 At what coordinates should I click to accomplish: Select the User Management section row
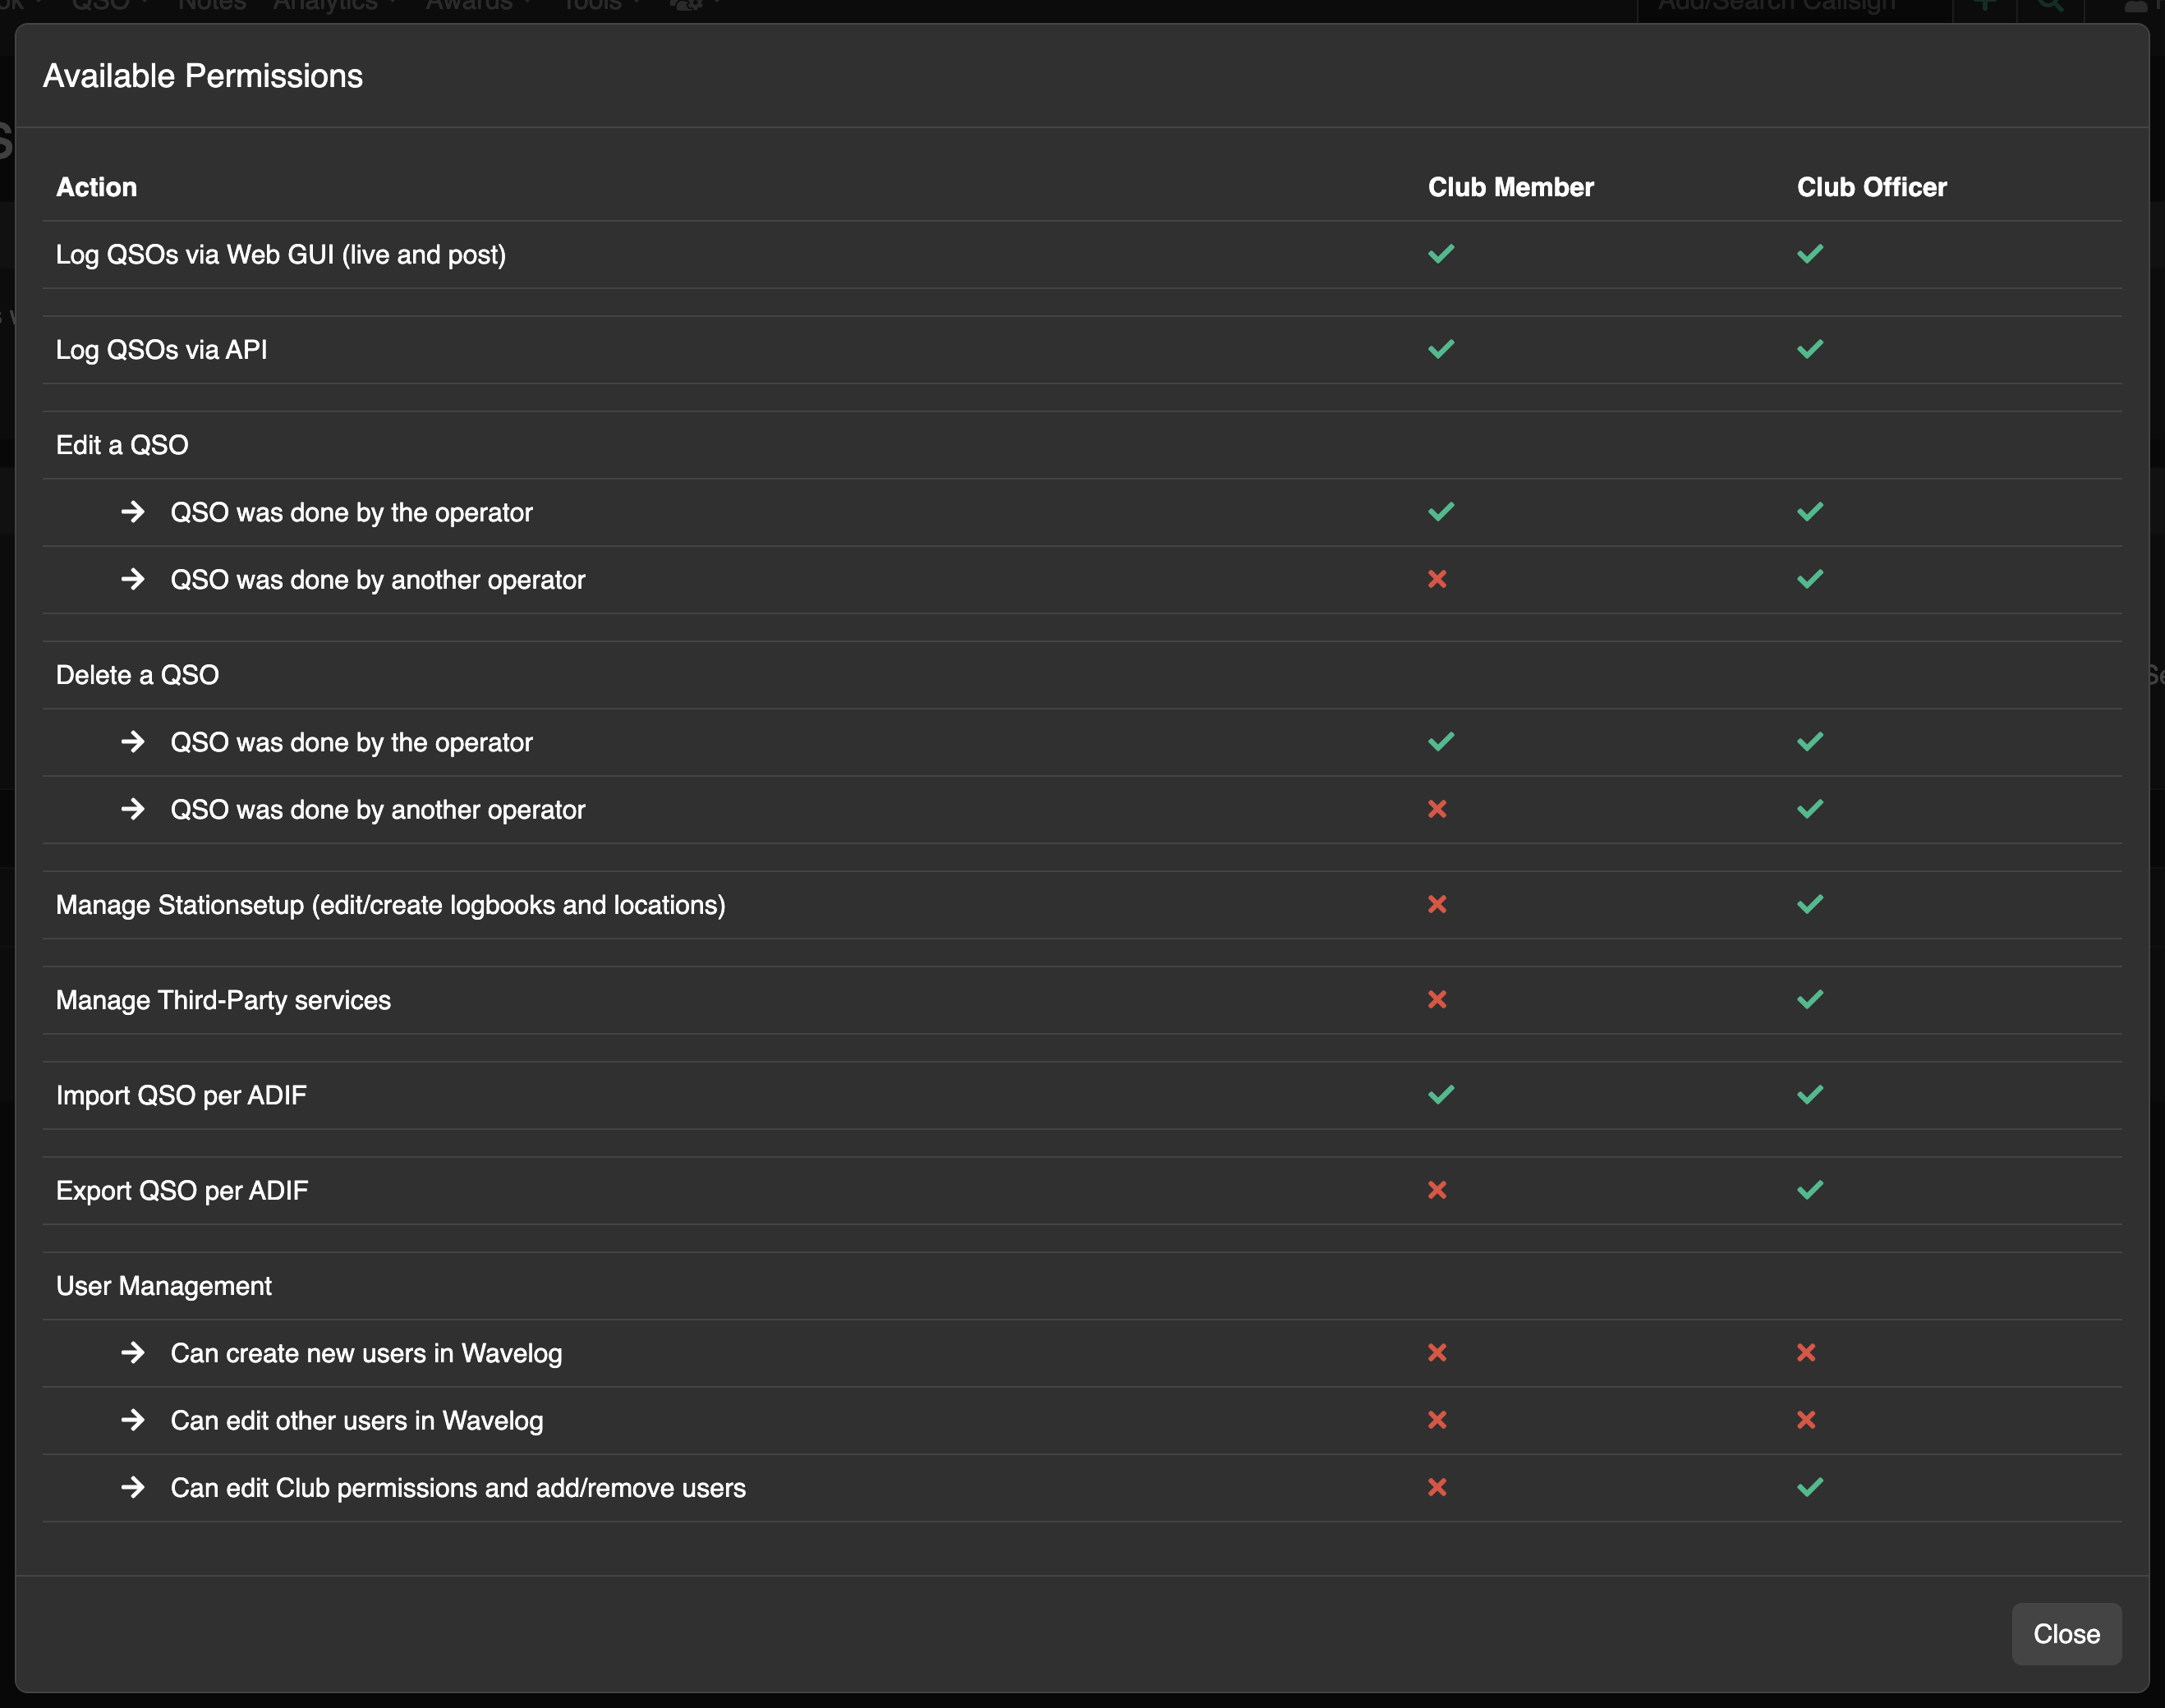pyautogui.click(x=164, y=1286)
